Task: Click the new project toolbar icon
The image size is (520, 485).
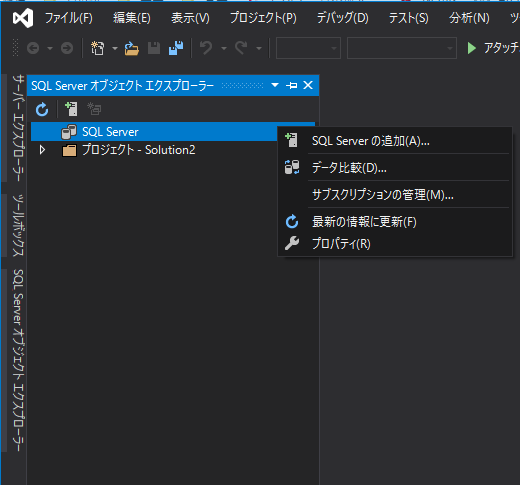Action: [x=97, y=48]
